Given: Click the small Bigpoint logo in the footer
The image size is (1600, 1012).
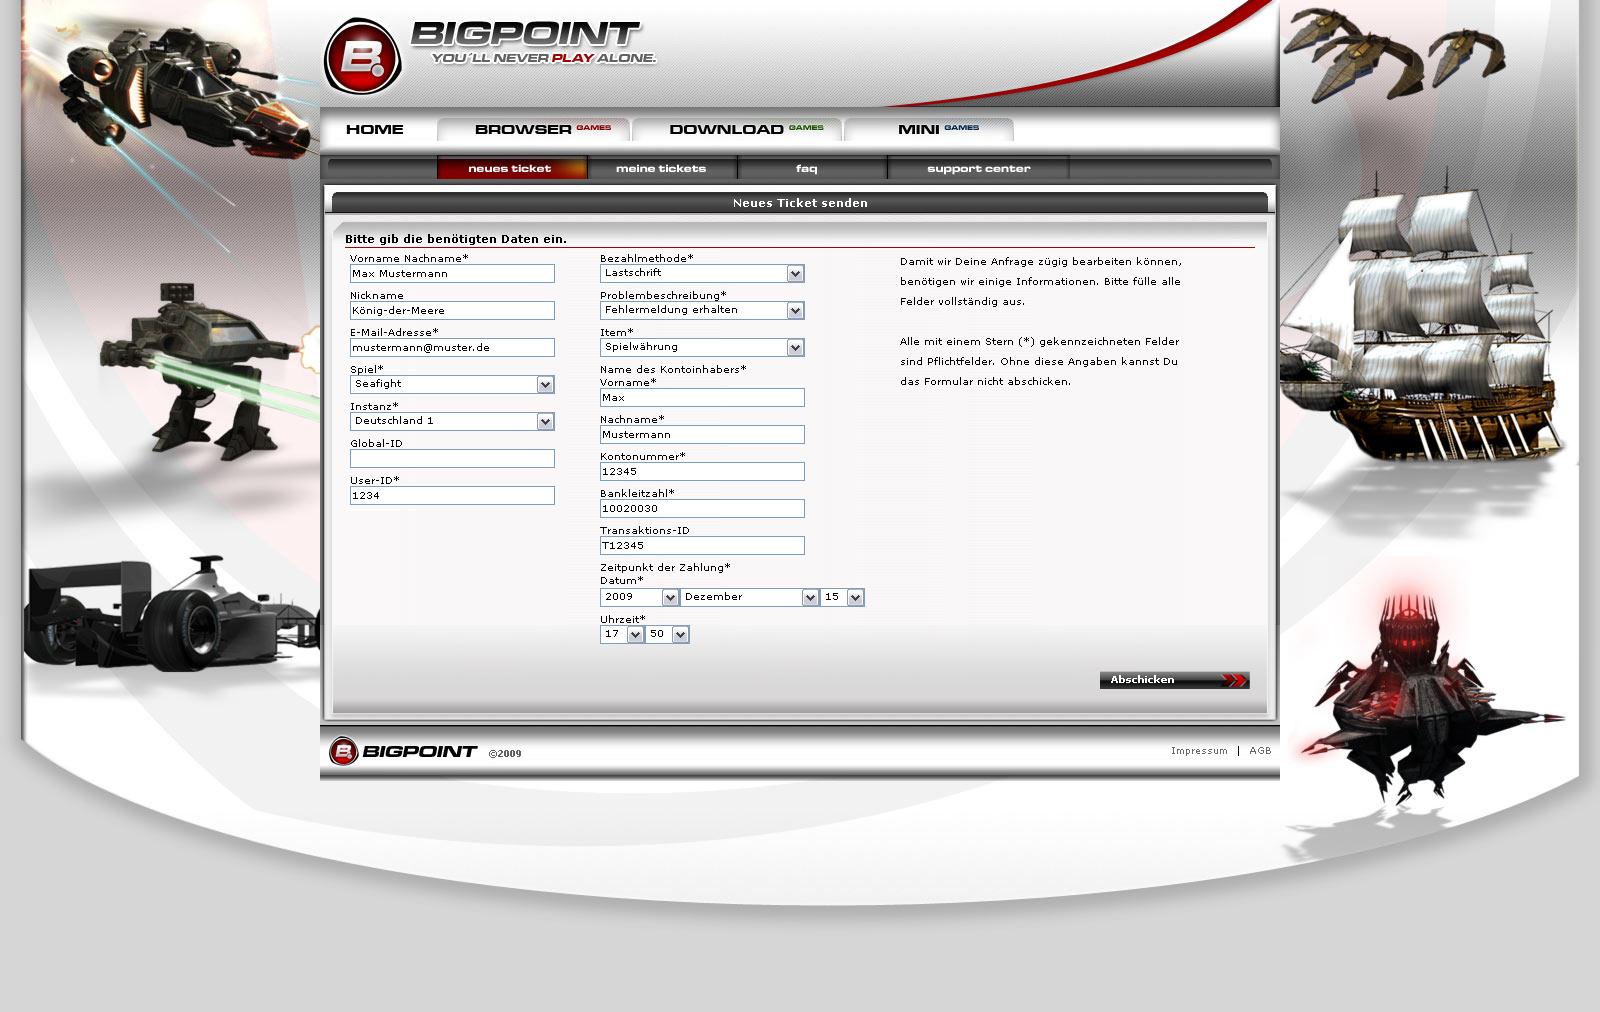Looking at the screenshot, I should click(403, 751).
